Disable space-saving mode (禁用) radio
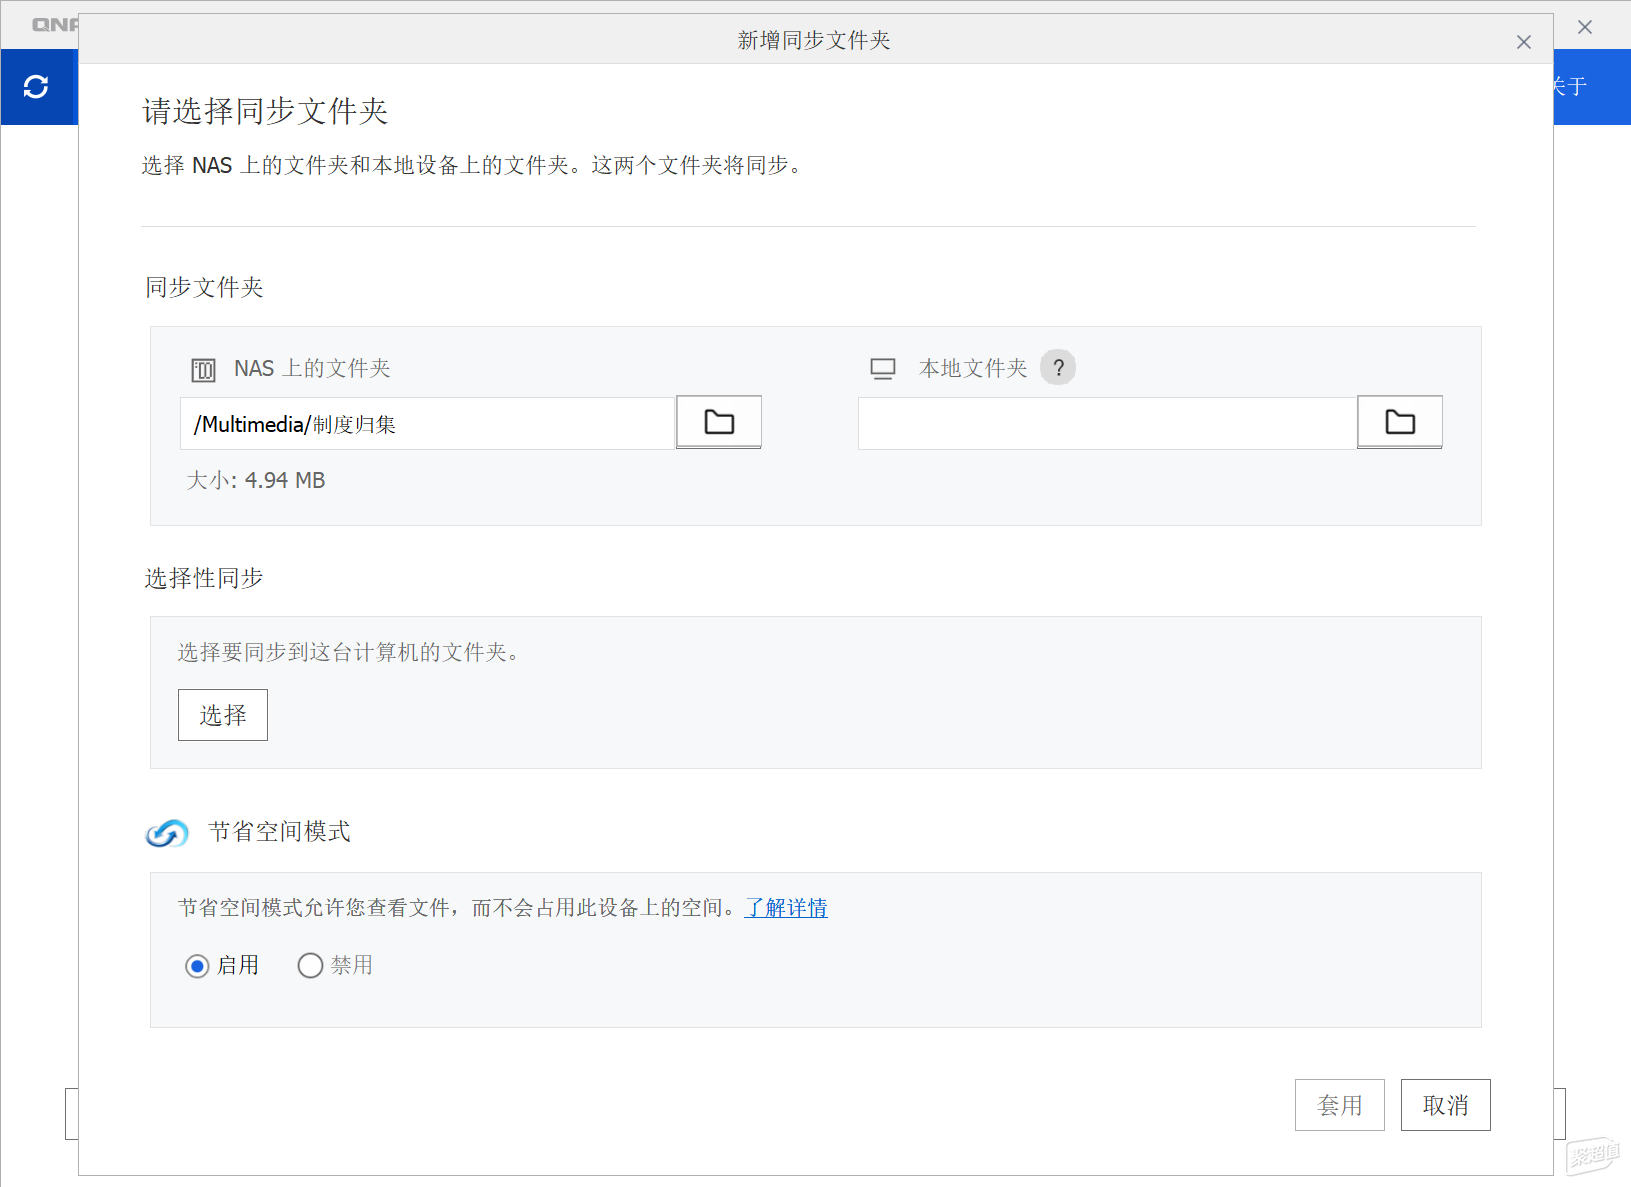The image size is (1631, 1187). coord(310,965)
